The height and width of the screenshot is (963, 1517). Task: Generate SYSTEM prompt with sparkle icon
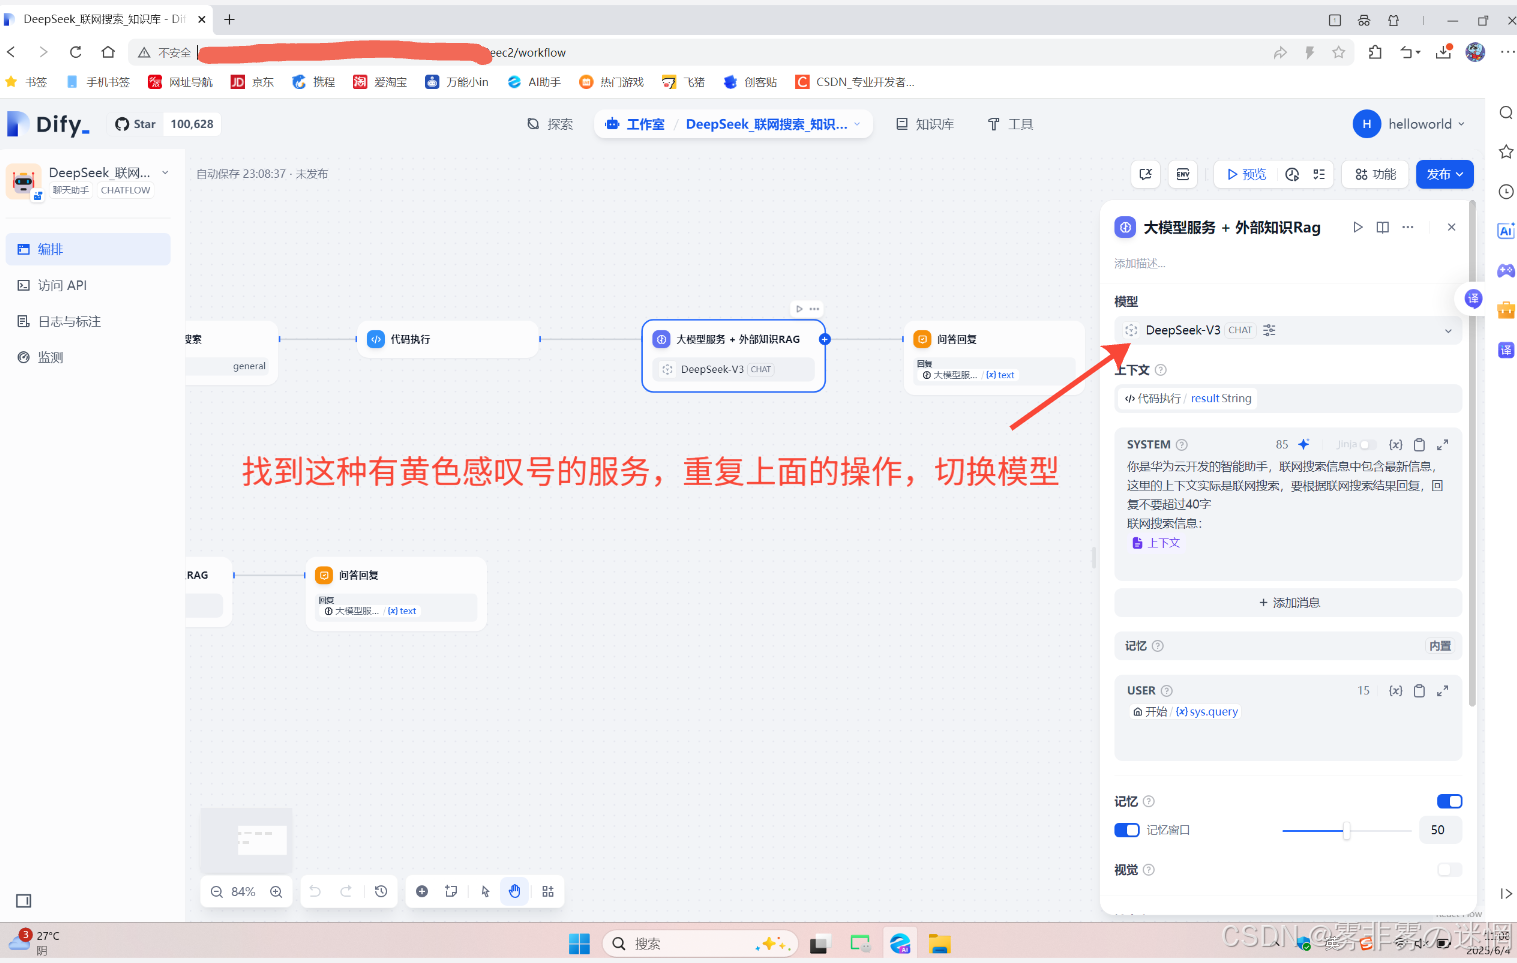pyautogui.click(x=1303, y=444)
